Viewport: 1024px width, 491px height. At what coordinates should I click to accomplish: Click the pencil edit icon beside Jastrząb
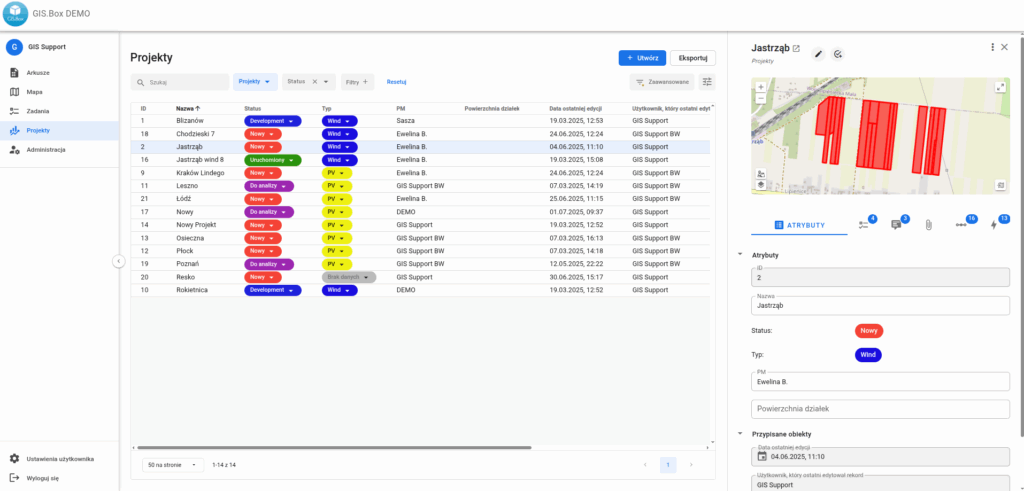[x=817, y=53]
